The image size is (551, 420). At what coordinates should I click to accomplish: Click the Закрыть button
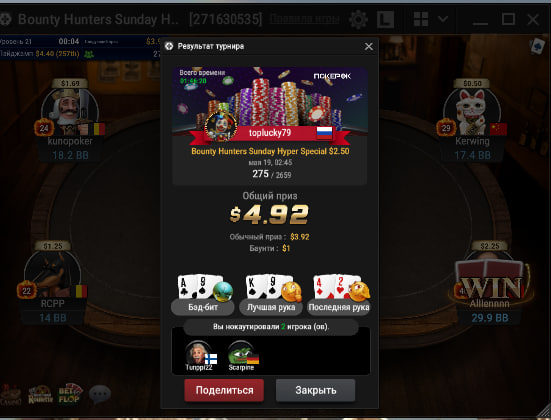316,390
